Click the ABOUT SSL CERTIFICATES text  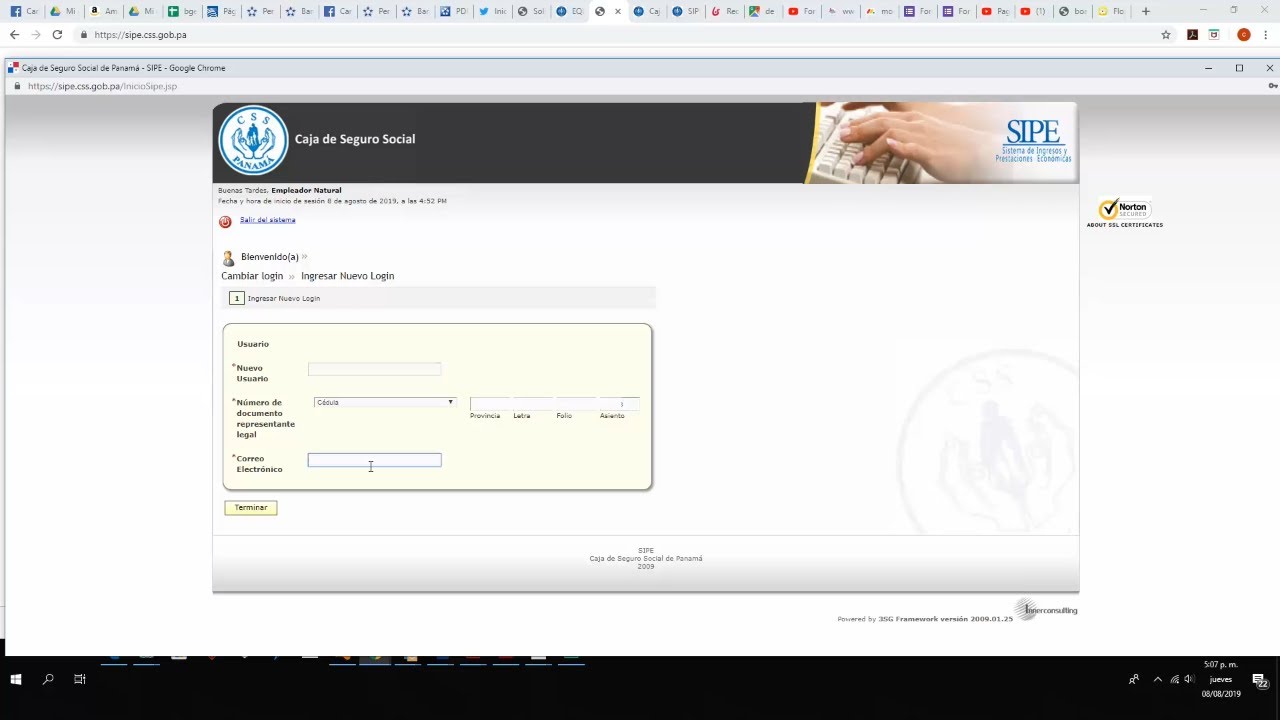point(1125,225)
